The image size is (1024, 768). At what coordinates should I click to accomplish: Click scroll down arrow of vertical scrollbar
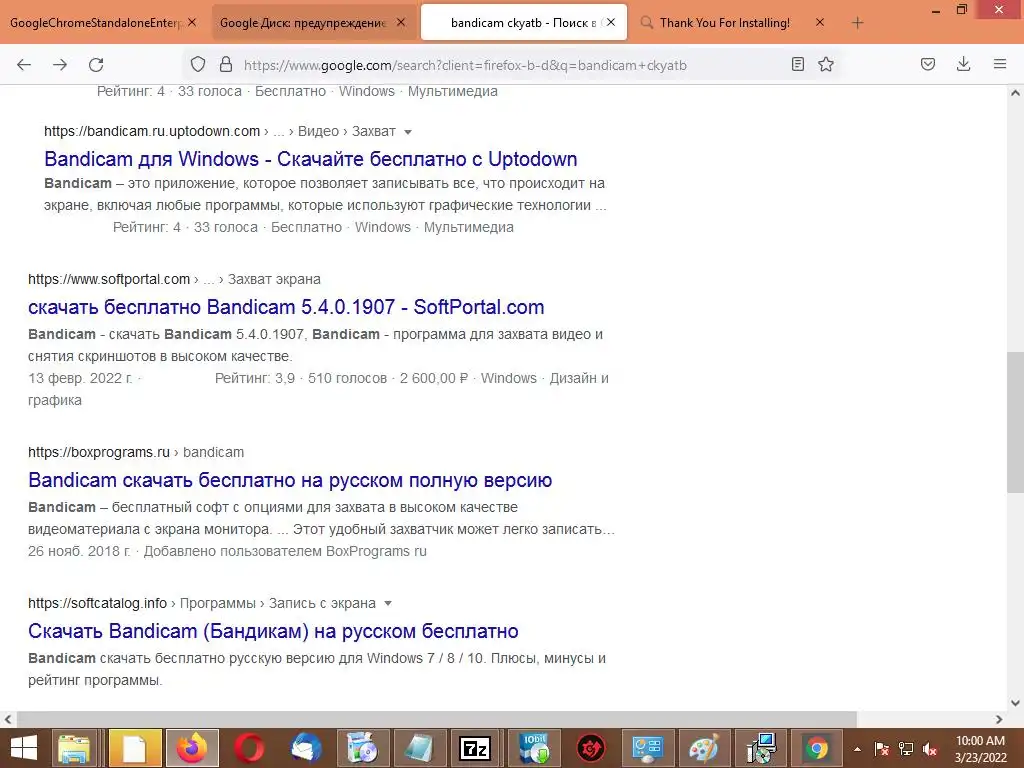pos(1015,703)
